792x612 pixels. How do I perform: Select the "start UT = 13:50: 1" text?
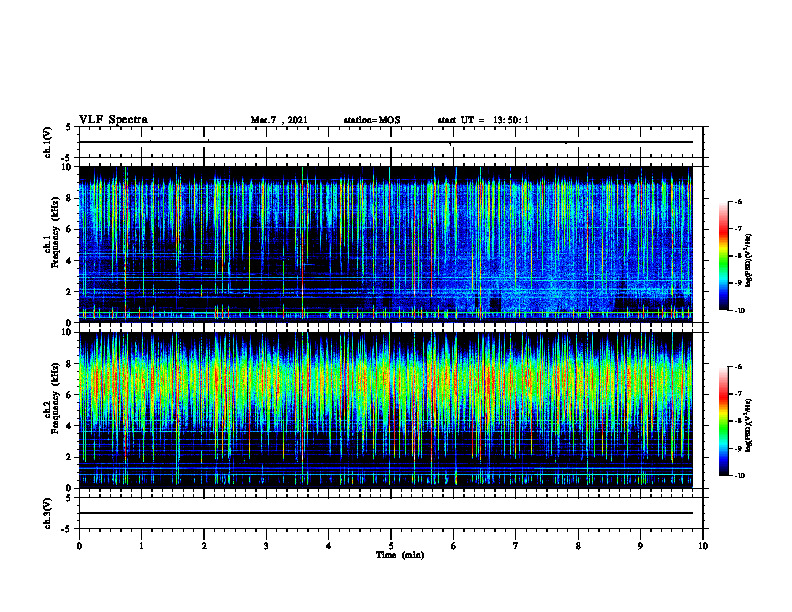483,120
